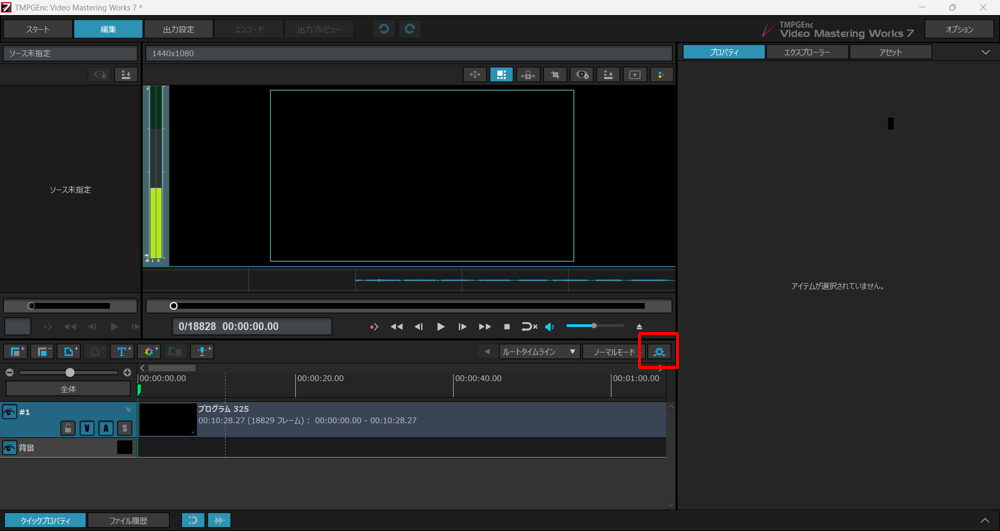The height and width of the screenshot is (531, 1000).
Task: Click the black 背景 color swatch
Action: (x=125, y=447)
